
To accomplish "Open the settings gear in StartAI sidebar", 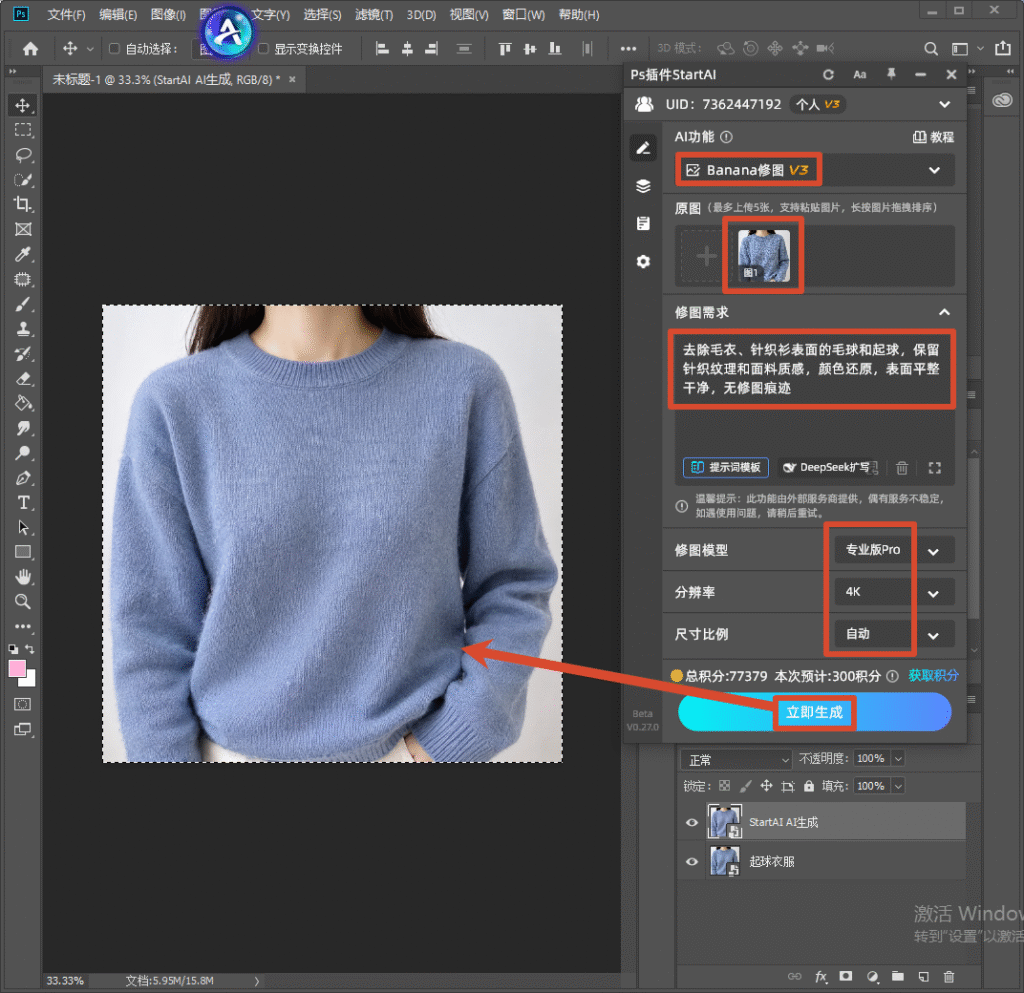I will point(643,262).
